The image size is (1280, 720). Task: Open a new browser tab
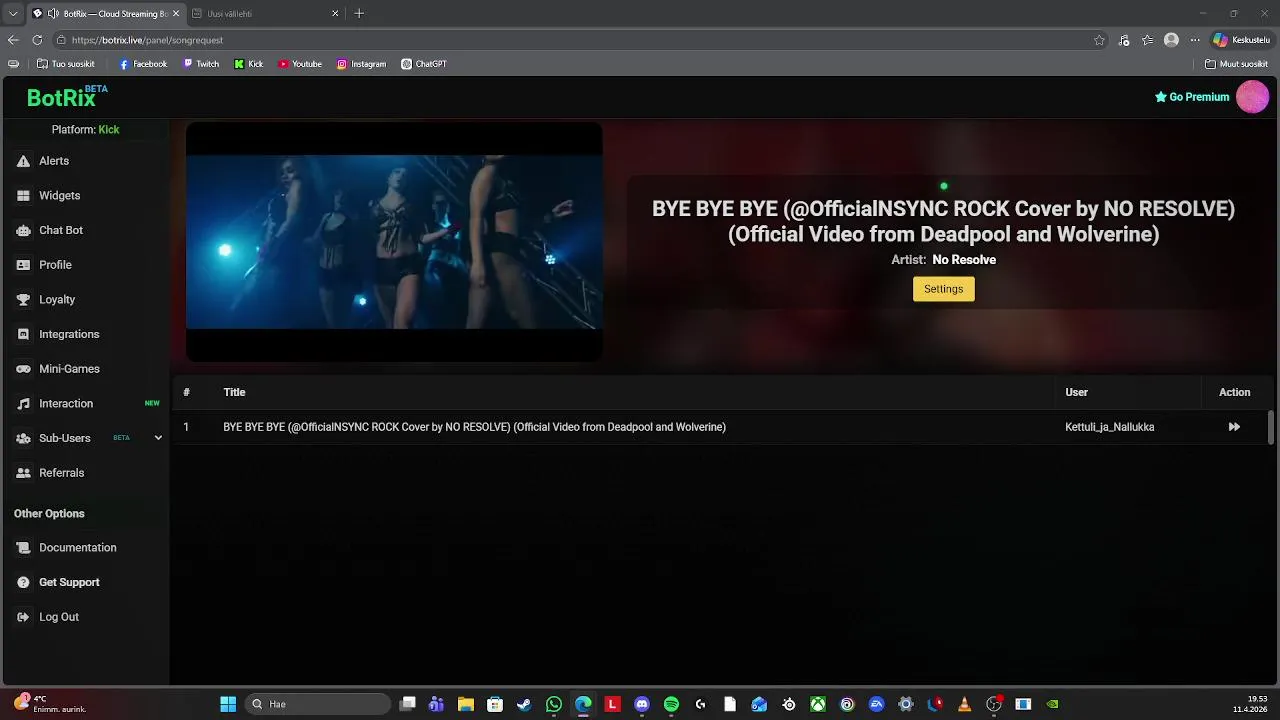359,14
